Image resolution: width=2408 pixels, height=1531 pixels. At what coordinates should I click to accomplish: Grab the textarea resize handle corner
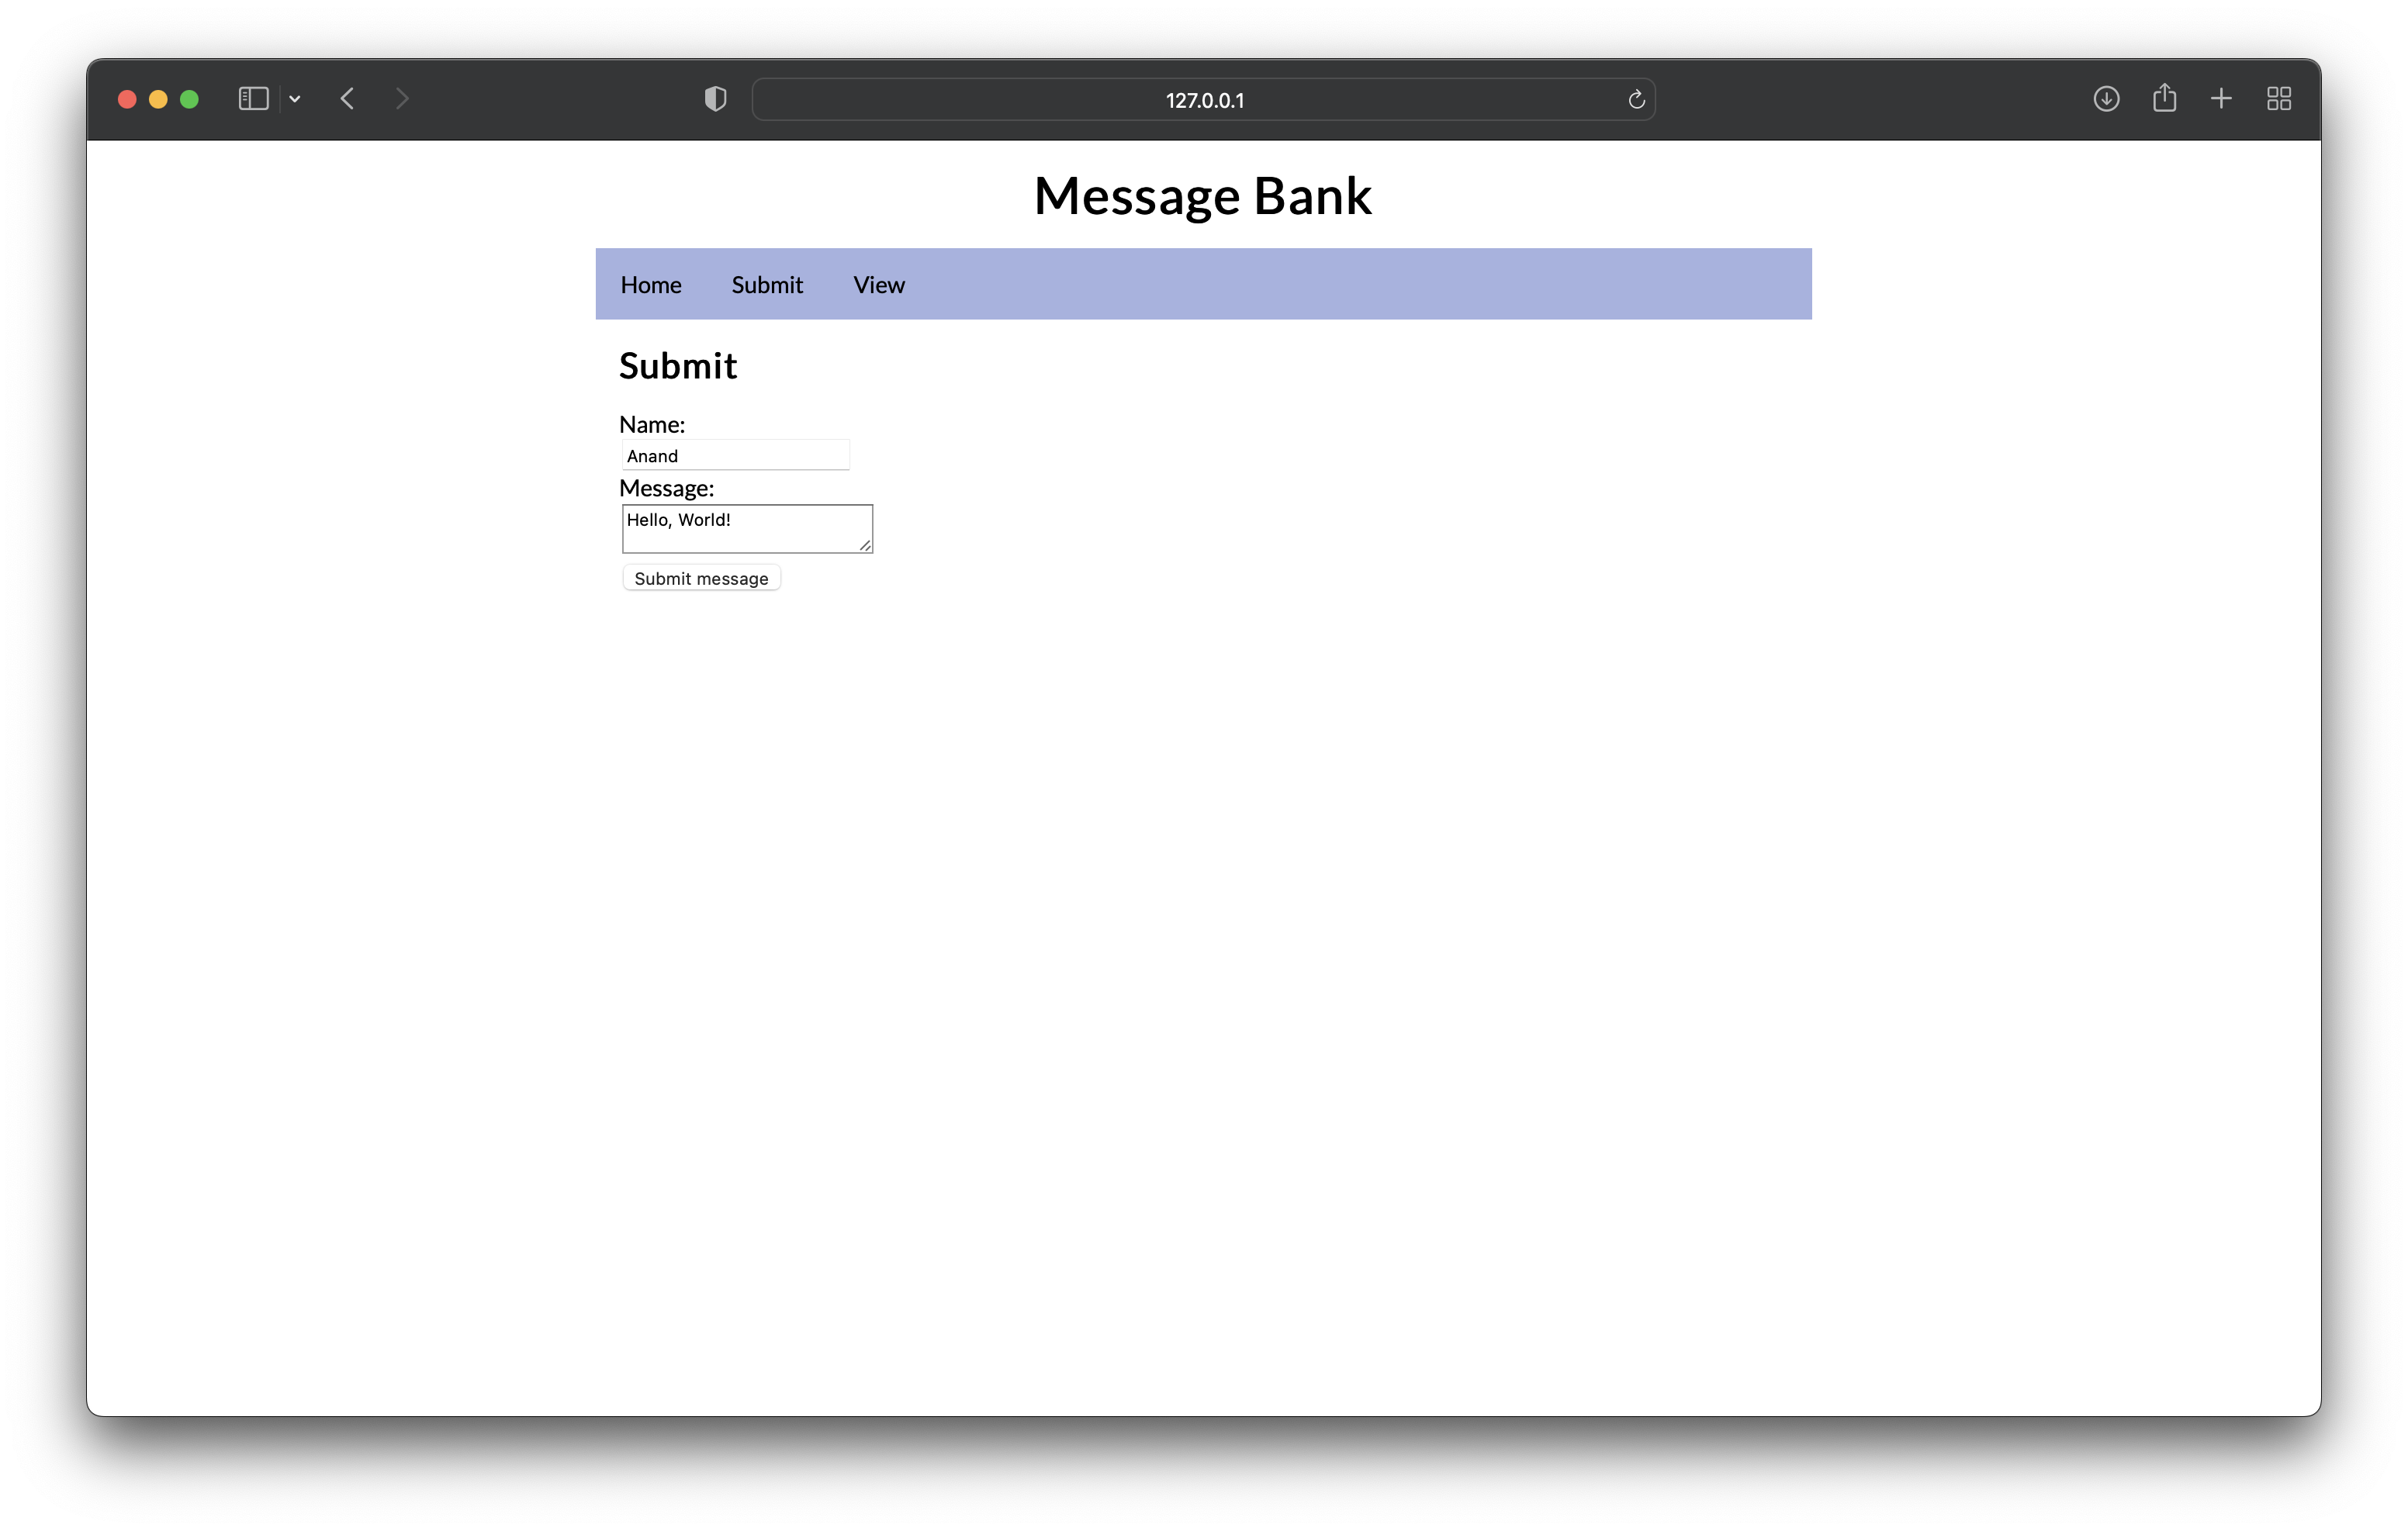pyautogui.click(x=865, y=545)
